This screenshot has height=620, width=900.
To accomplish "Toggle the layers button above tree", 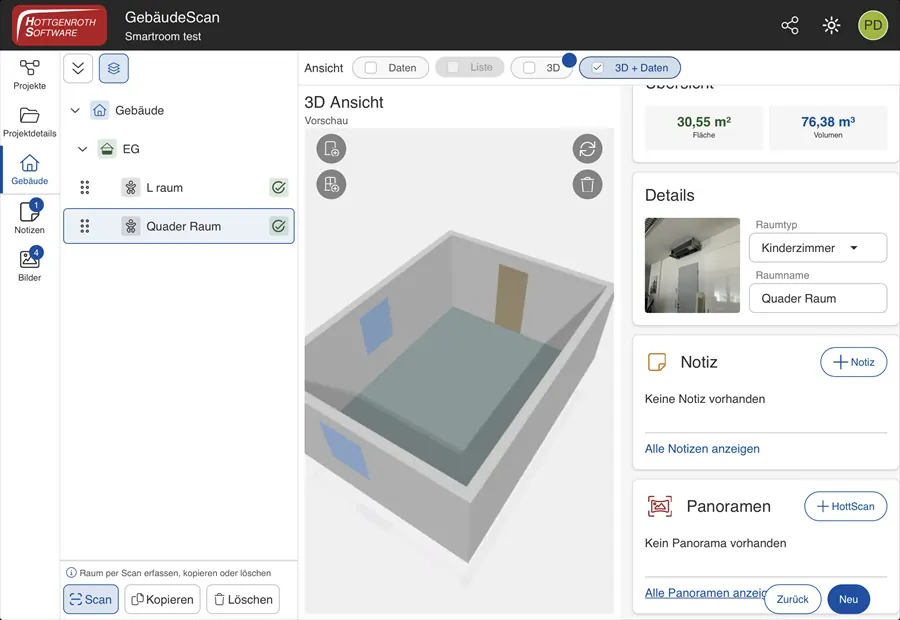I will (114, 68).
